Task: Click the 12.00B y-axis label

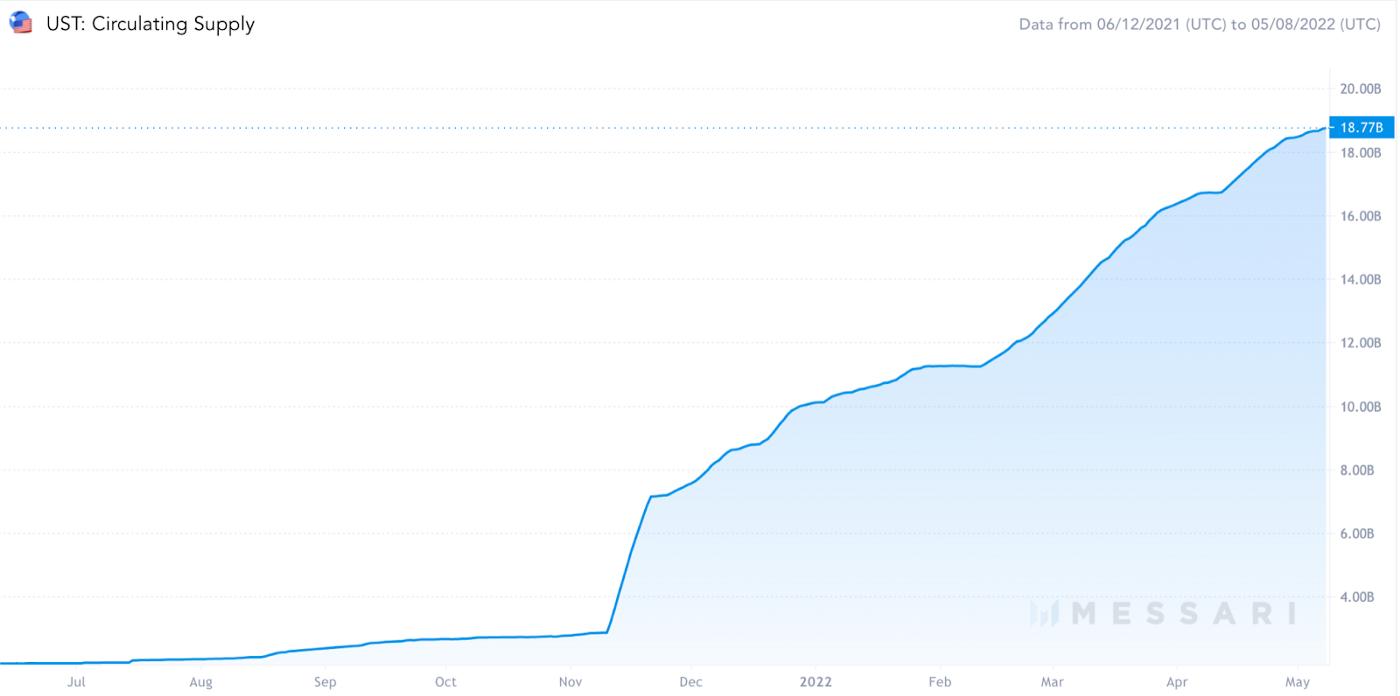Action: point(1360,343)
